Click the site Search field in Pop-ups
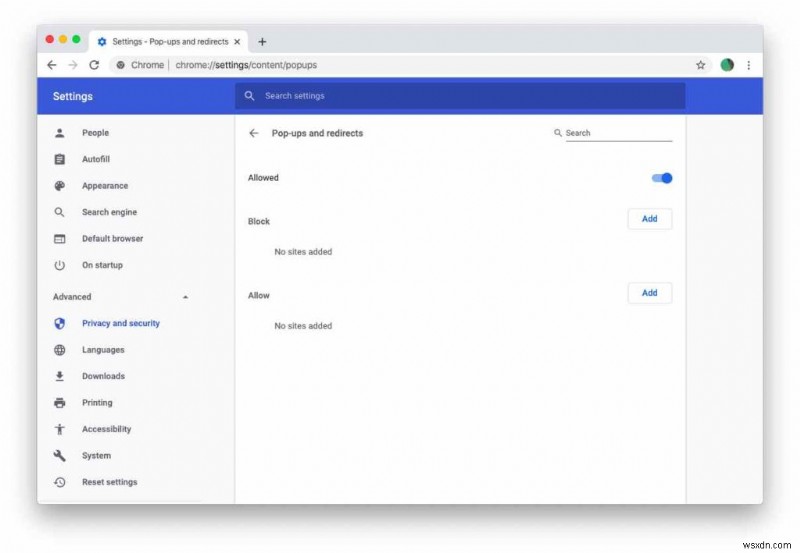Screen dimensions: 800x553 618,133
